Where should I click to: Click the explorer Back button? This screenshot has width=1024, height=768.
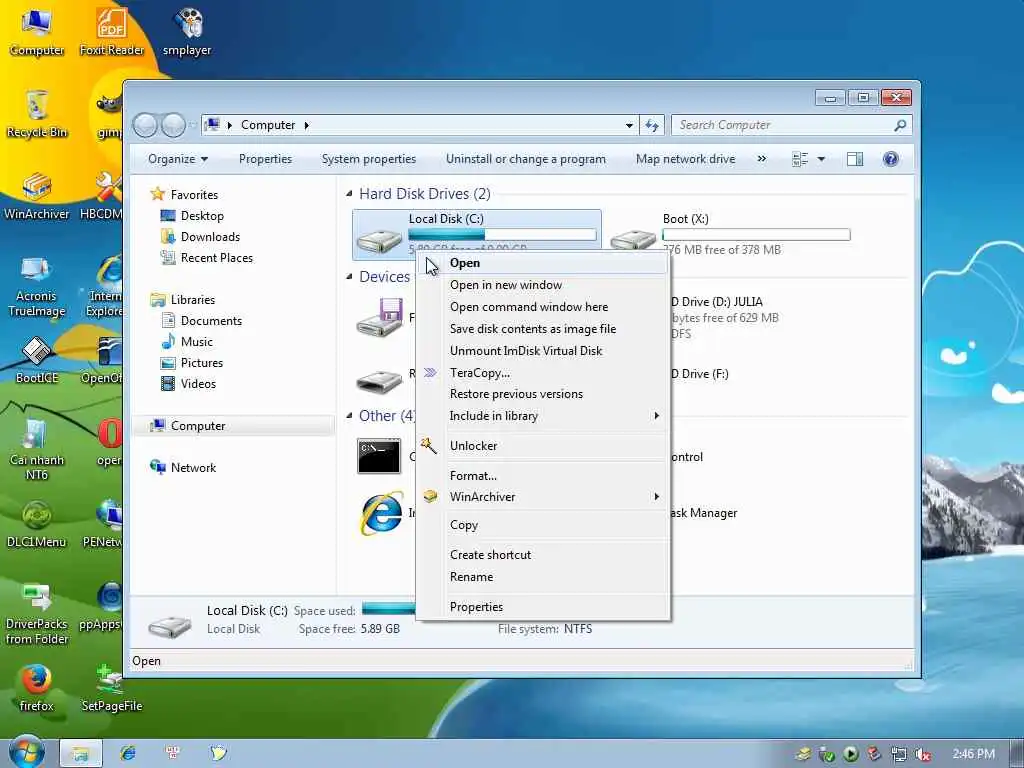146,125
